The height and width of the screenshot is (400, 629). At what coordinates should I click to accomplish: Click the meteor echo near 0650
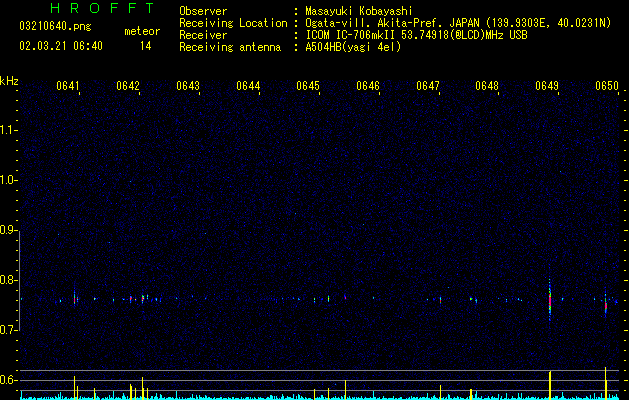tap(606, 304)
